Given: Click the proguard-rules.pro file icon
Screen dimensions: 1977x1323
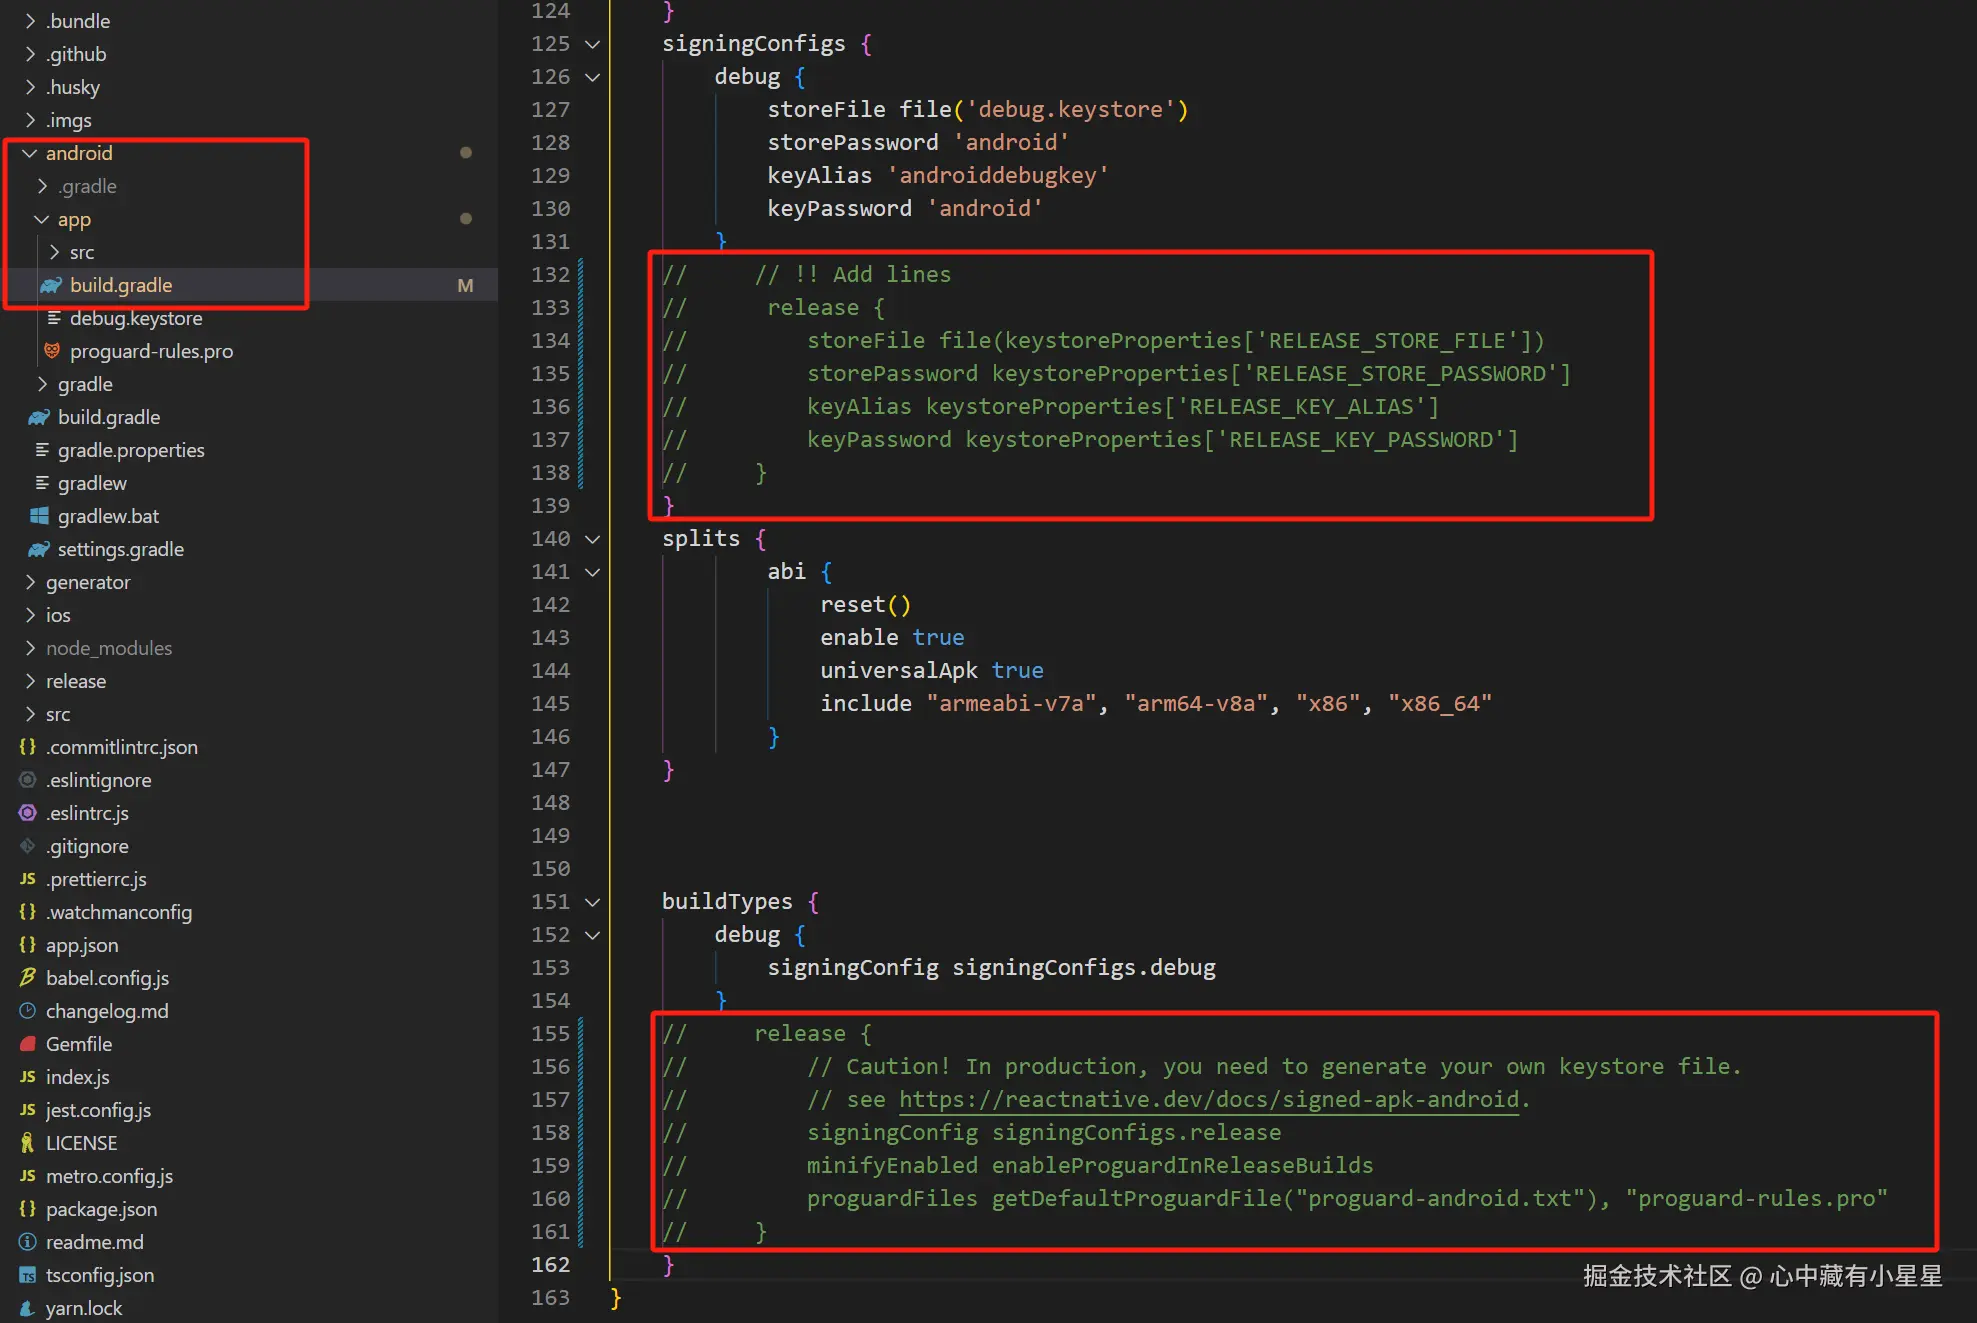Looking at the screenshot, I should 52,351.
